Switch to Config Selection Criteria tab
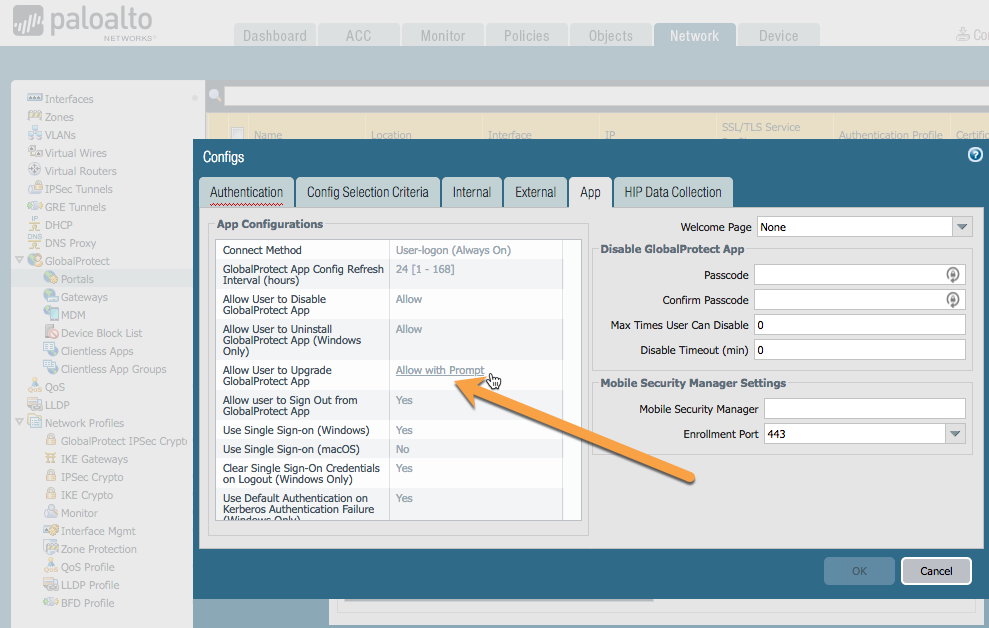This screenshot has height=628, width=989. click(x=368, y=192)
